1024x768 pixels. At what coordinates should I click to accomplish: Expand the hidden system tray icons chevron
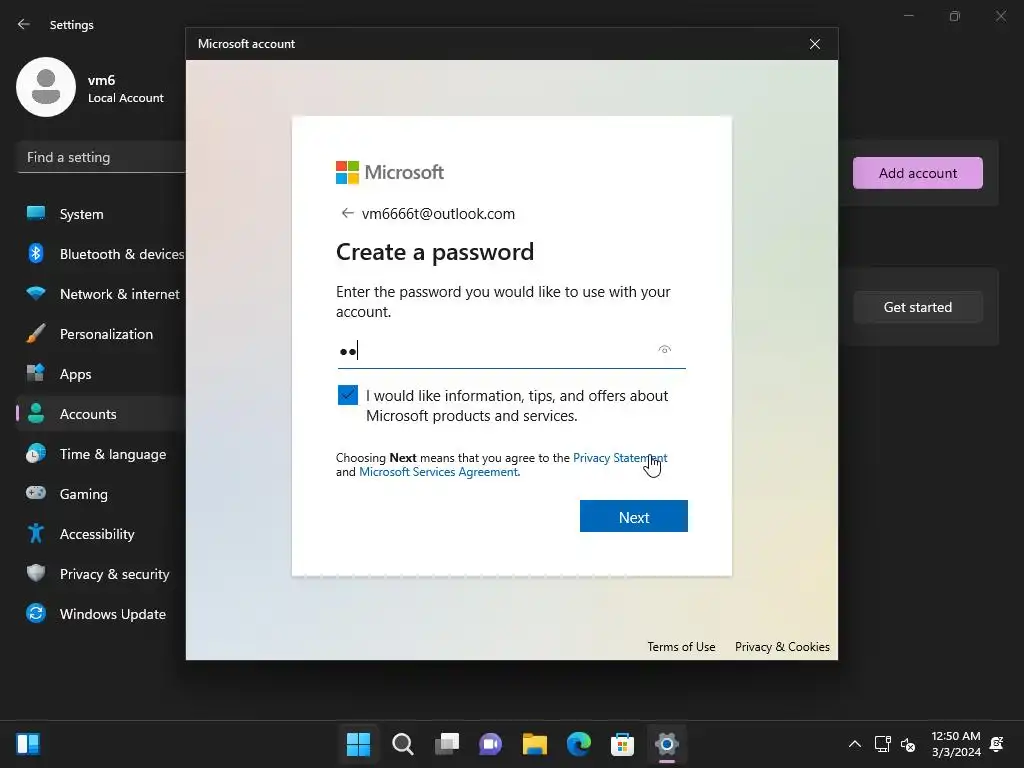click(854, 744)
